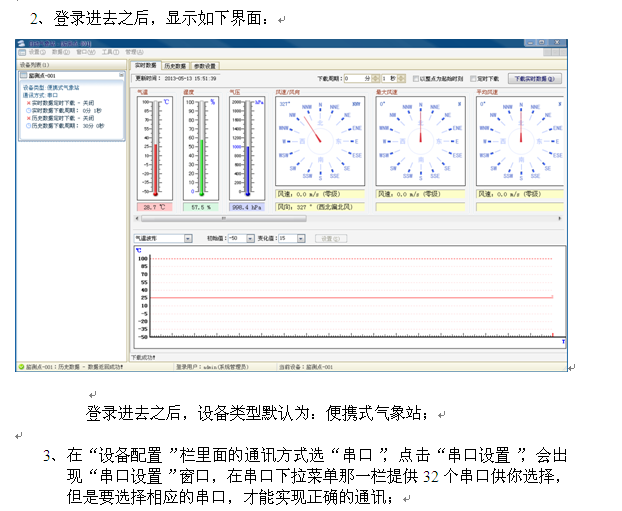
Task: Click the 下载周期 minutes input field
Action: coord(354,78)
